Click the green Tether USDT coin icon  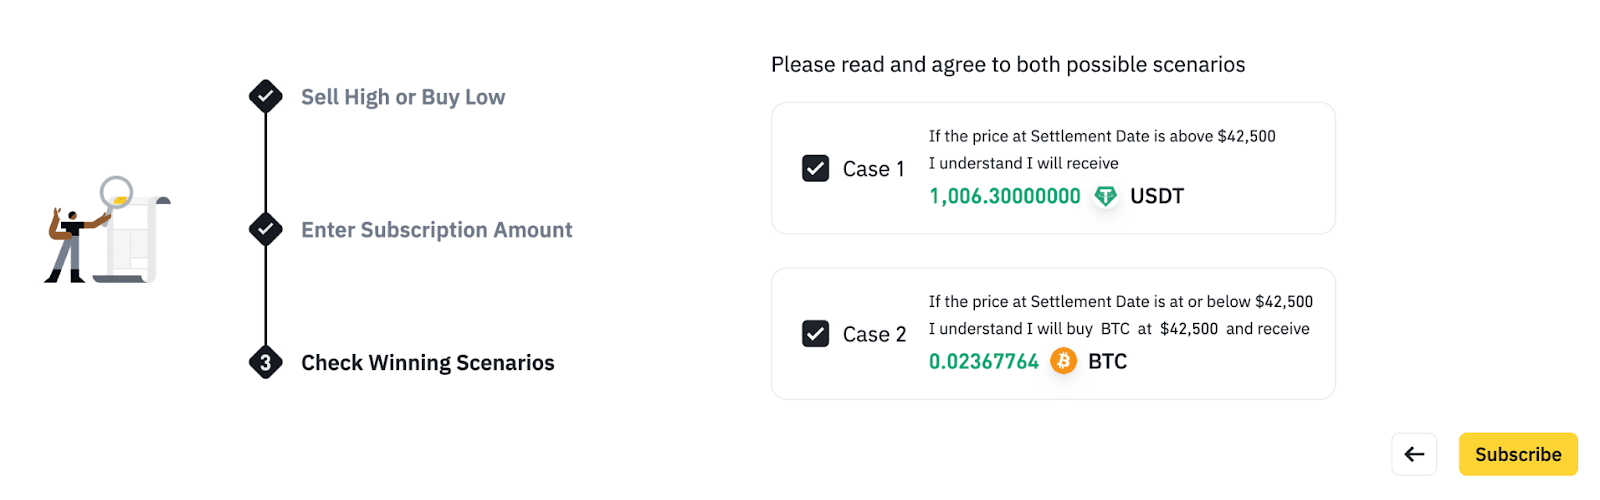click(1105, 196)
